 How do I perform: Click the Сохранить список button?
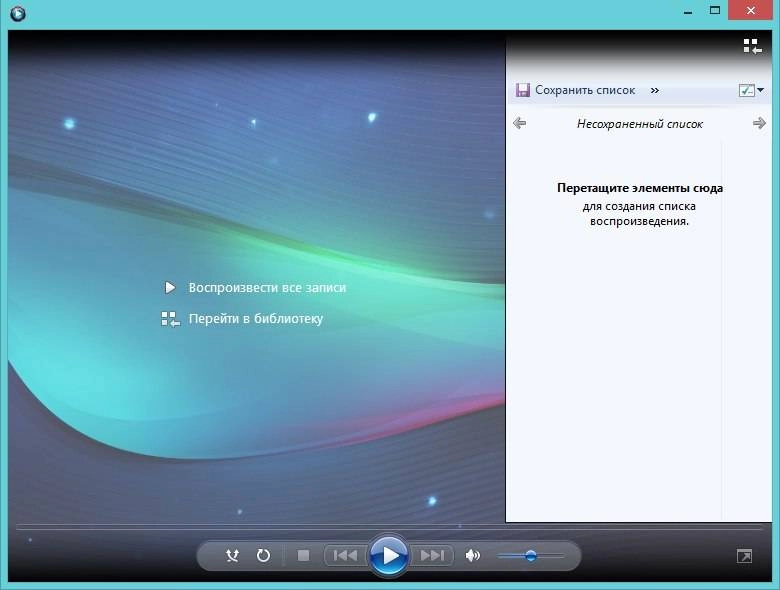tap(576, 90)
